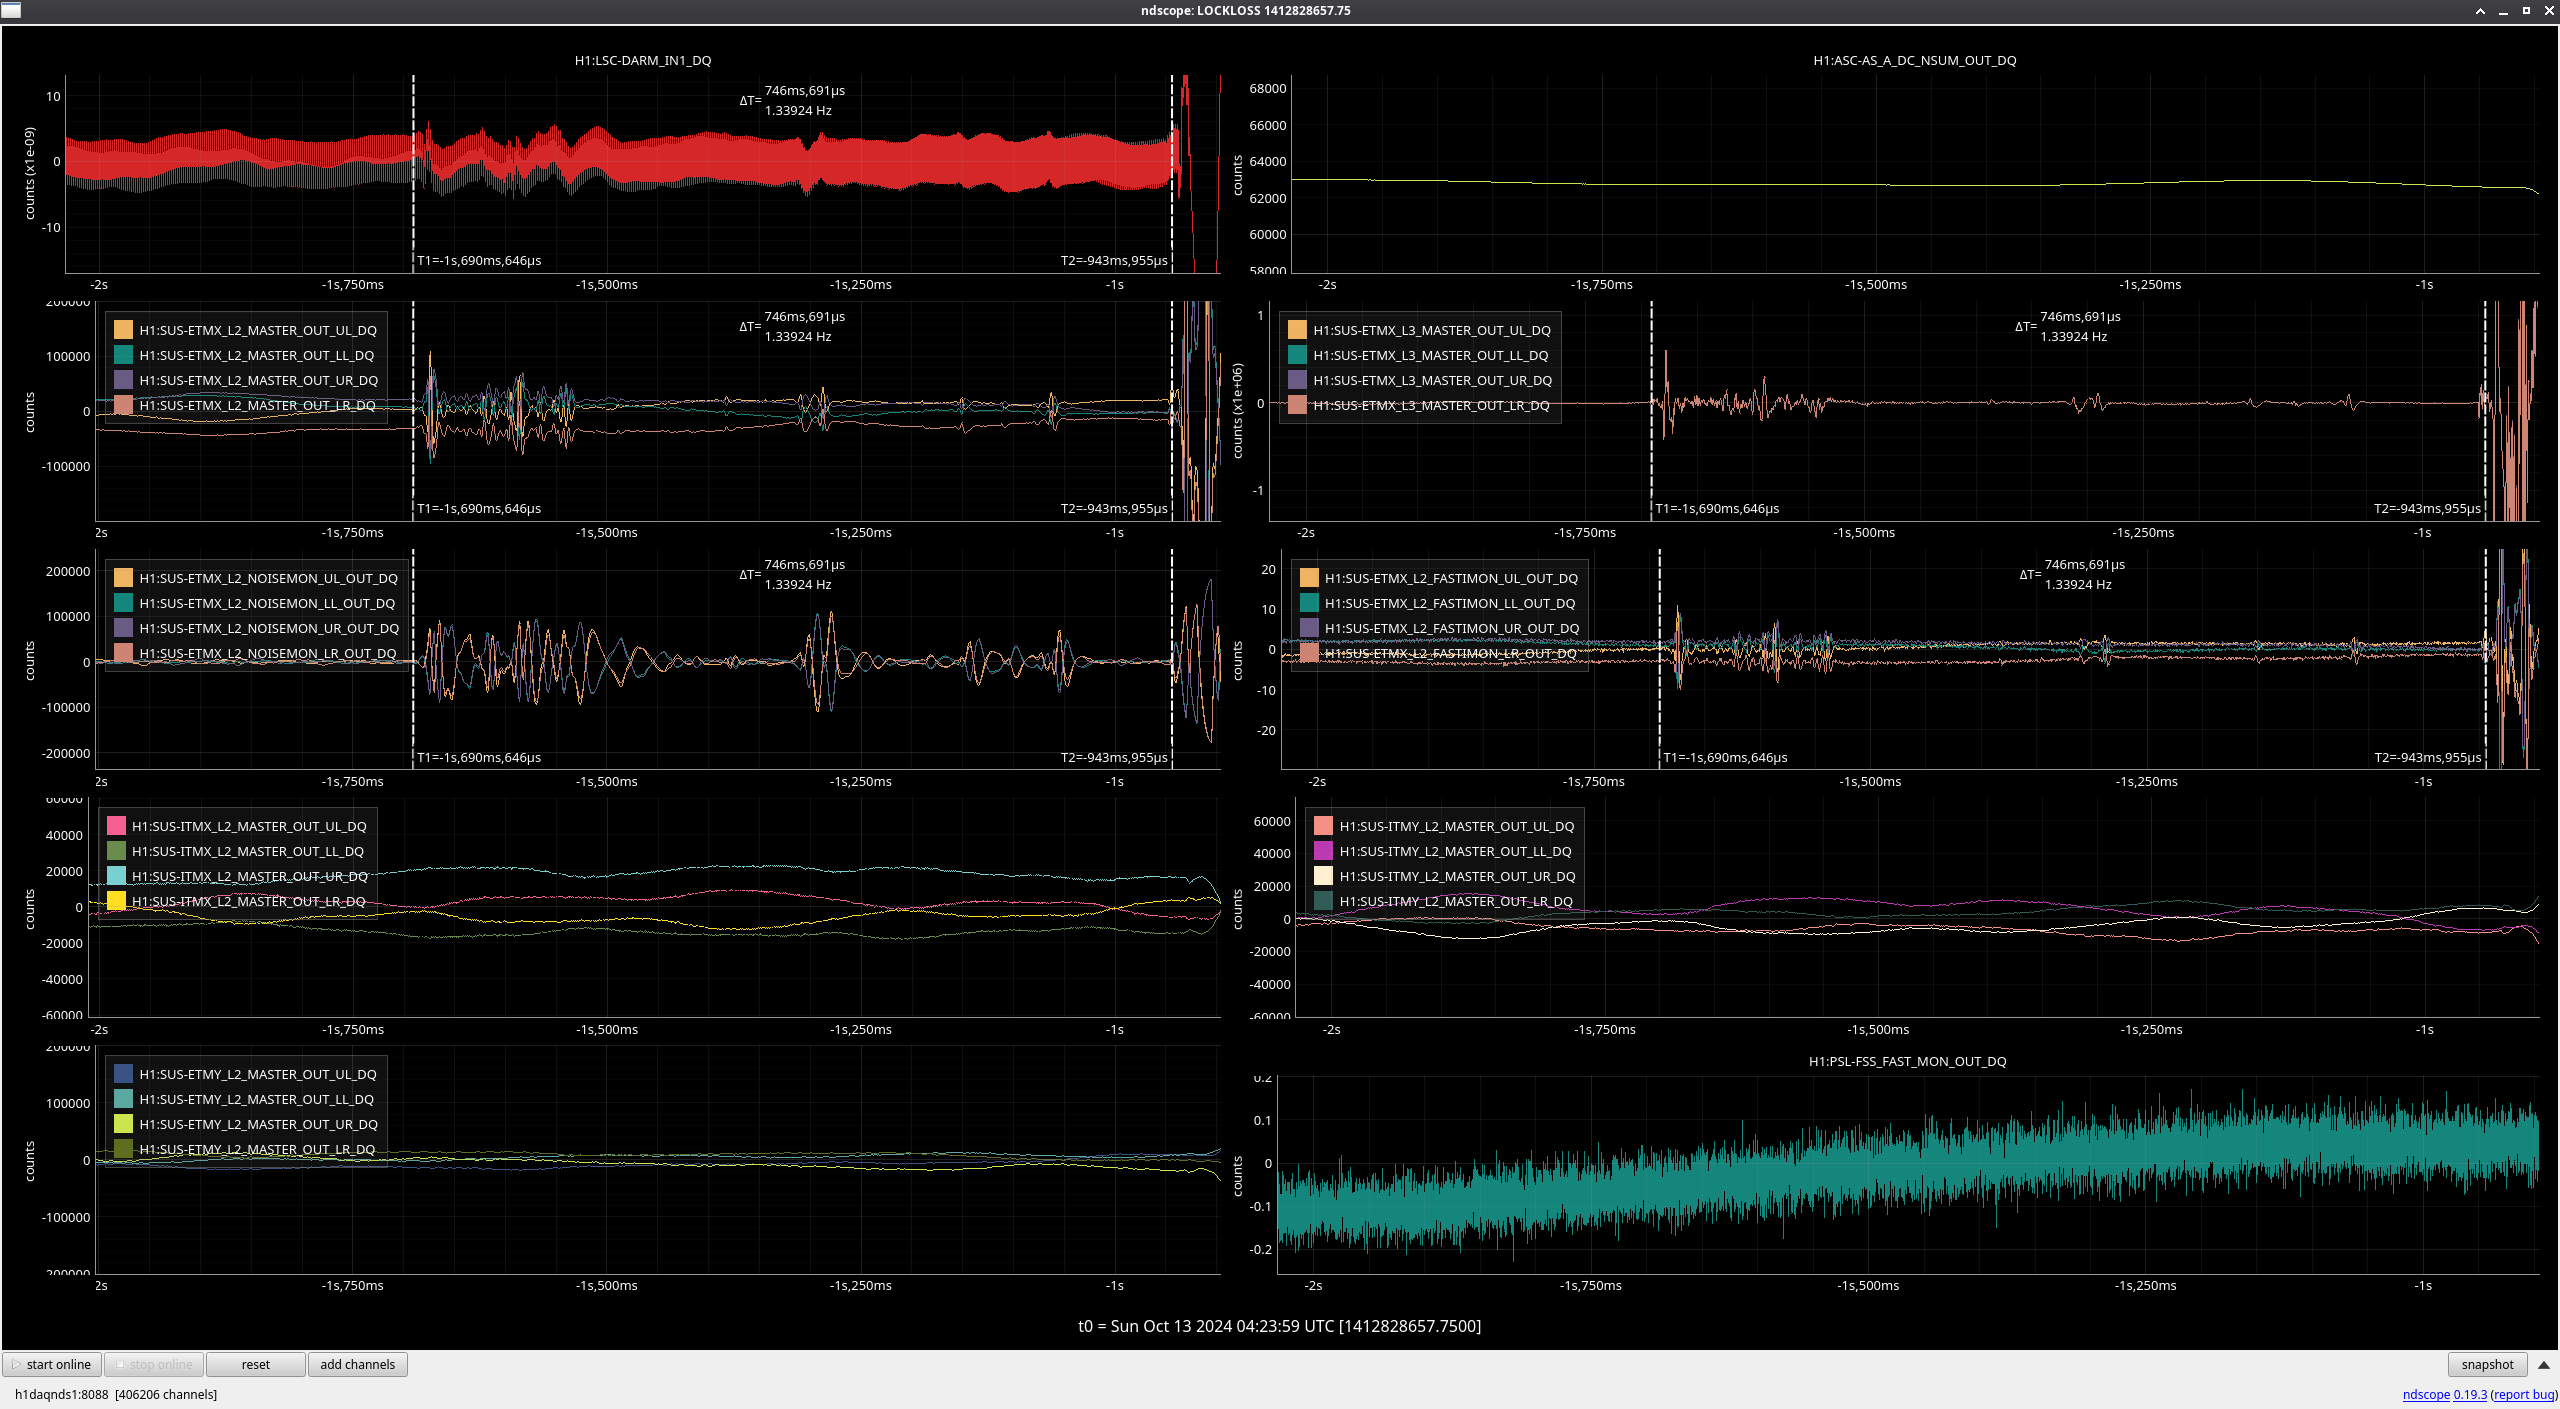
Task: Click the title bar keep-above arrow icon
Action: [x=2480, y=11]
